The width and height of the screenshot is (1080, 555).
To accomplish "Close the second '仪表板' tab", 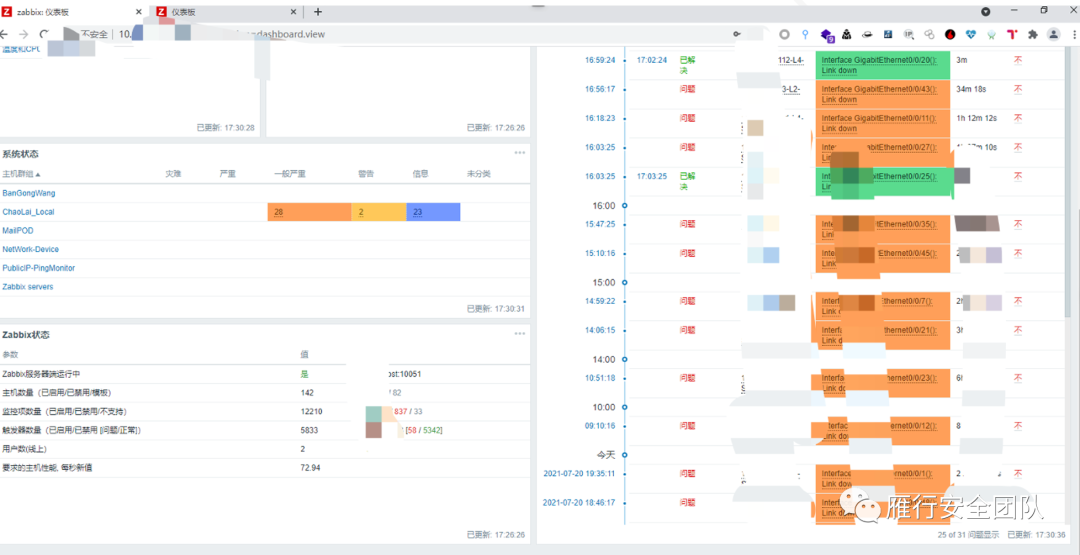I will click(293, 12).
